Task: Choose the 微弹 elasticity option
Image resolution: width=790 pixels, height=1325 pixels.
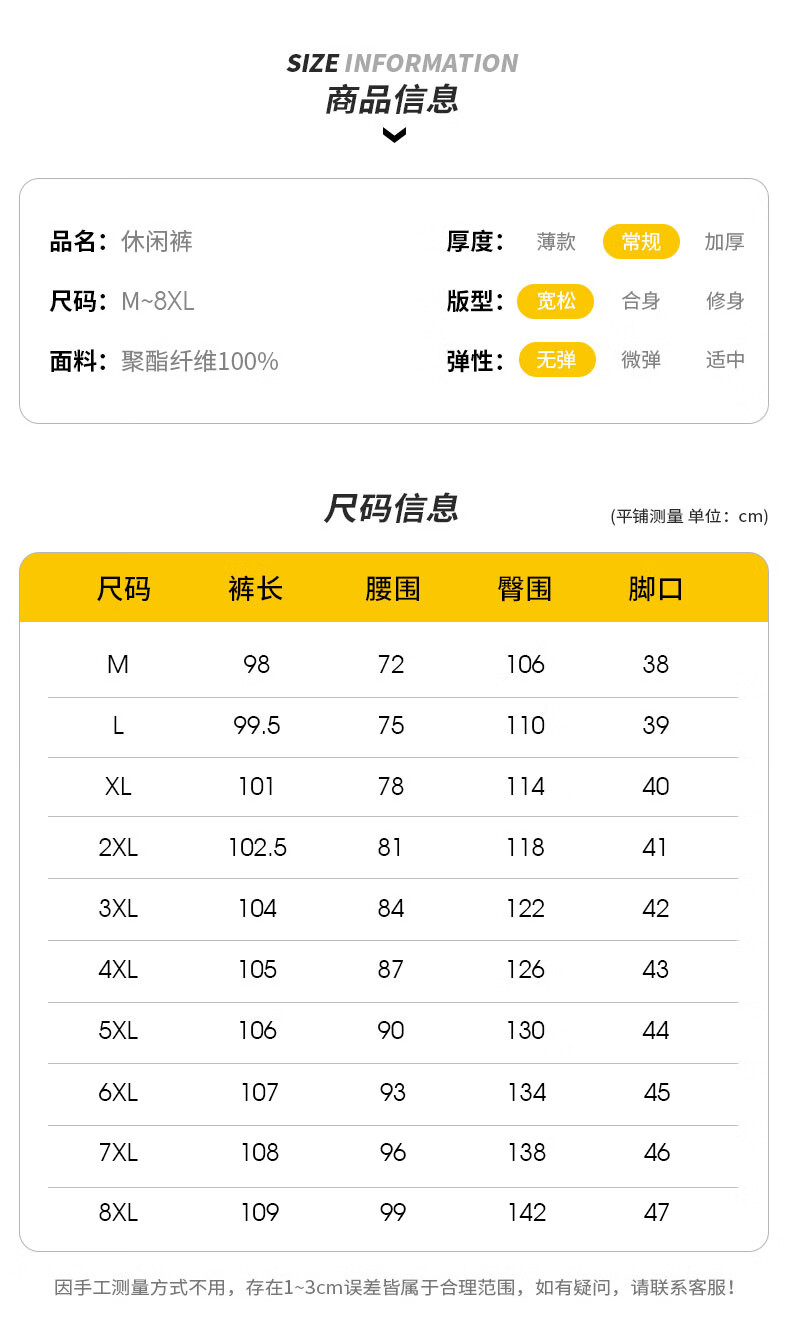Action: [x=641, y=360]
